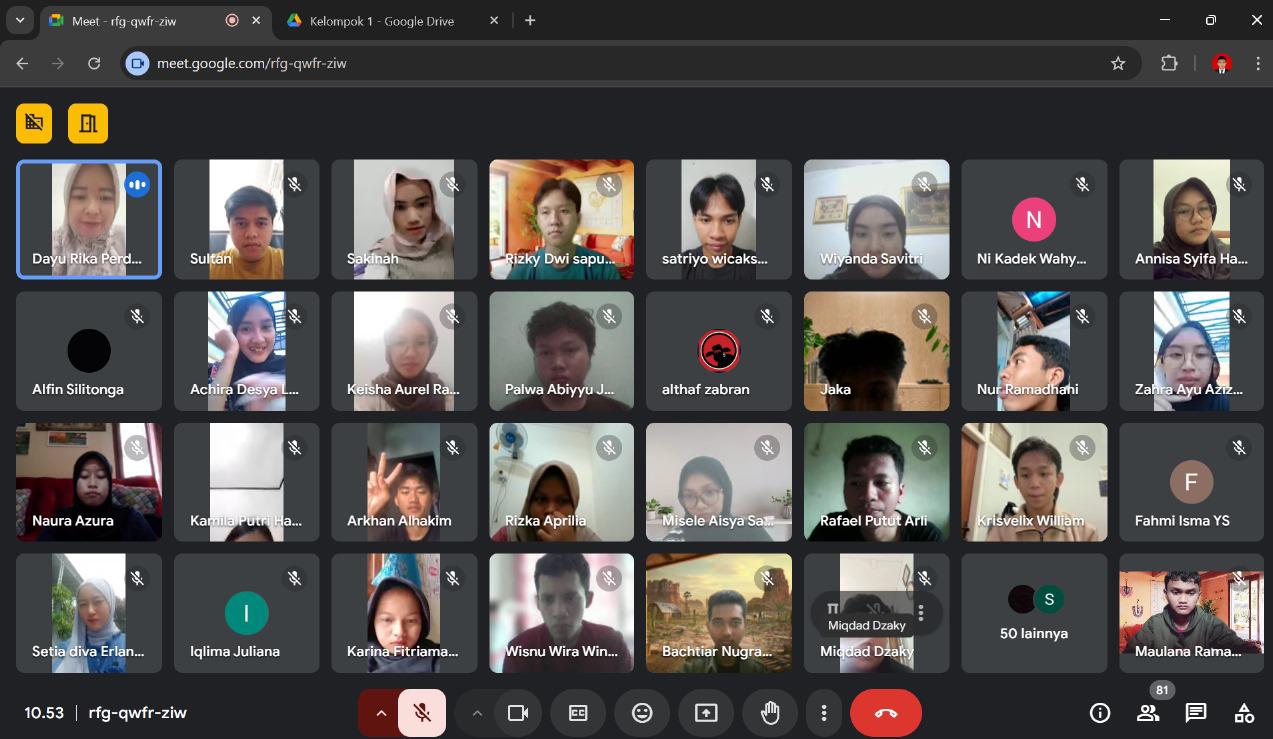The width and height of the screenshot is (1273, 739).
Task: Open the meeting details info icon
Action: [x=1100, y=713]
